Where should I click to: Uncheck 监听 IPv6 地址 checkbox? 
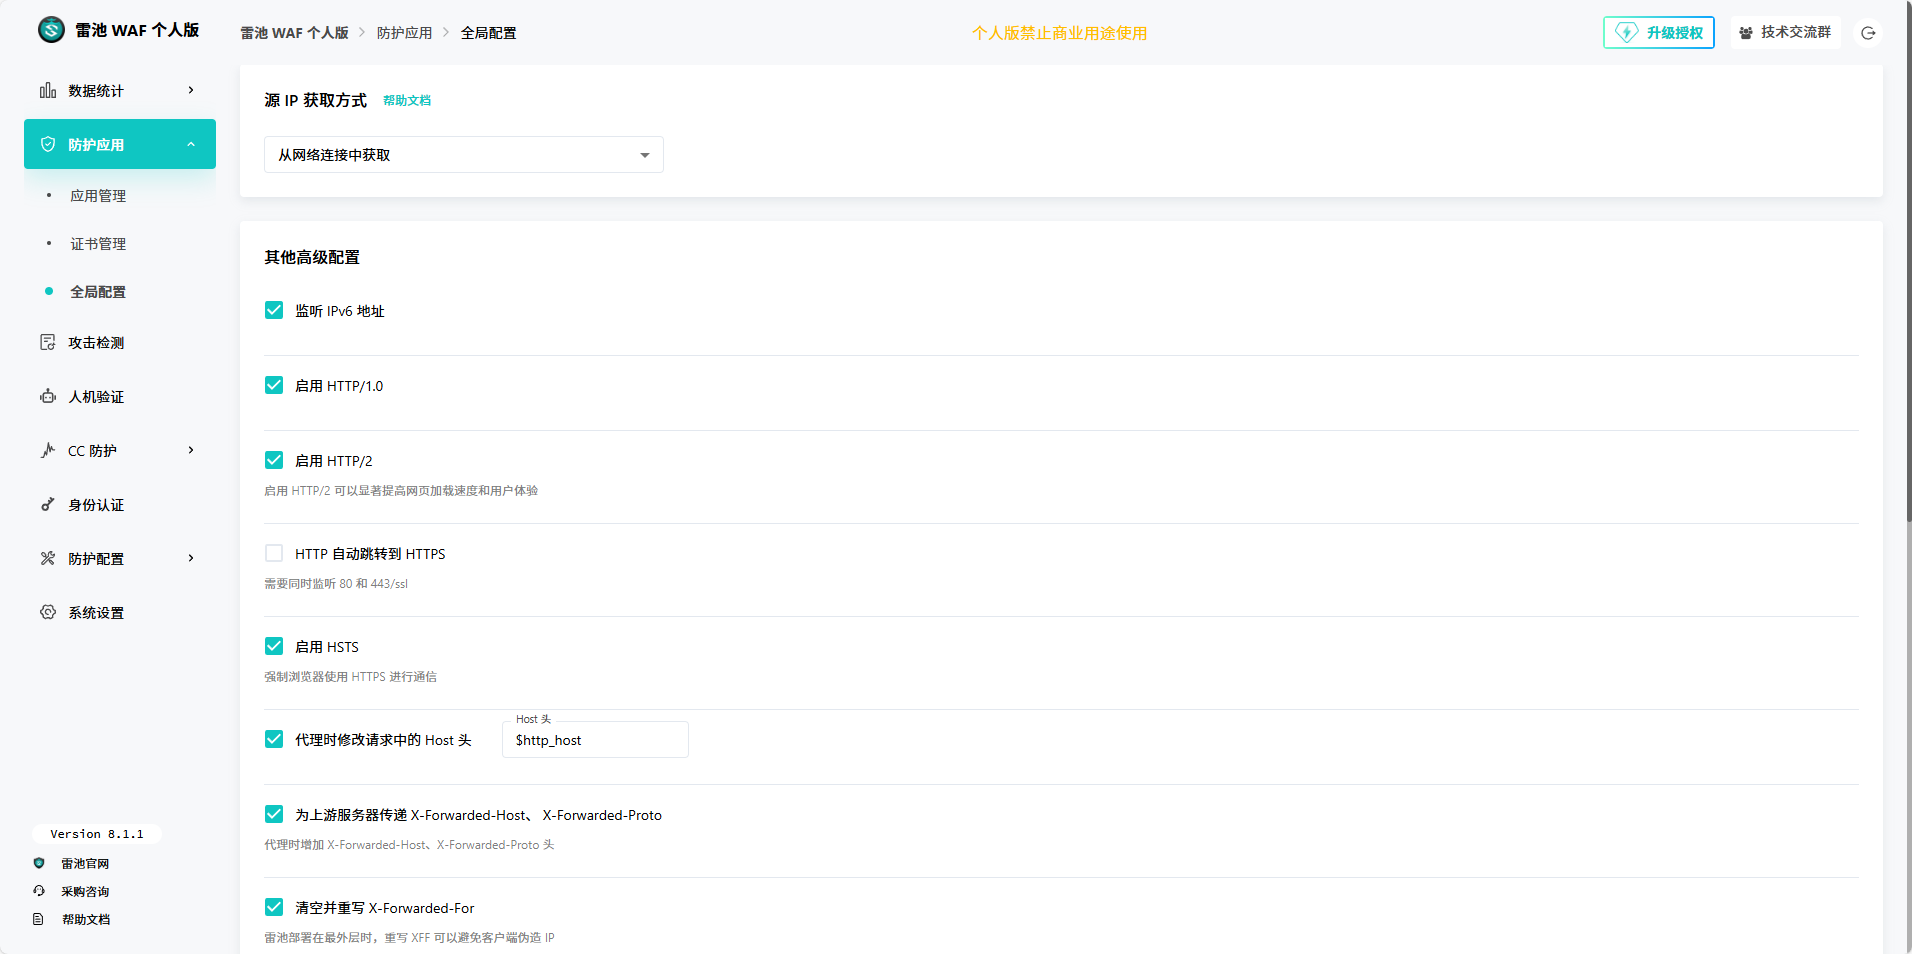[274, 310]
